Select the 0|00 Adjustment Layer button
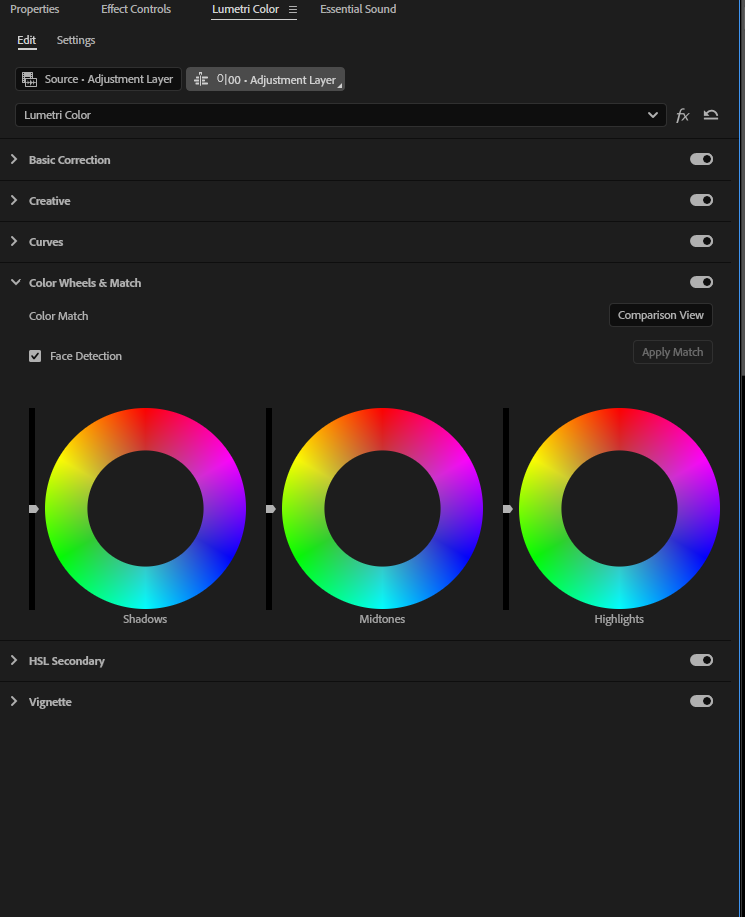The width and height of the screenshot is (745, 917). pos(265,80)
